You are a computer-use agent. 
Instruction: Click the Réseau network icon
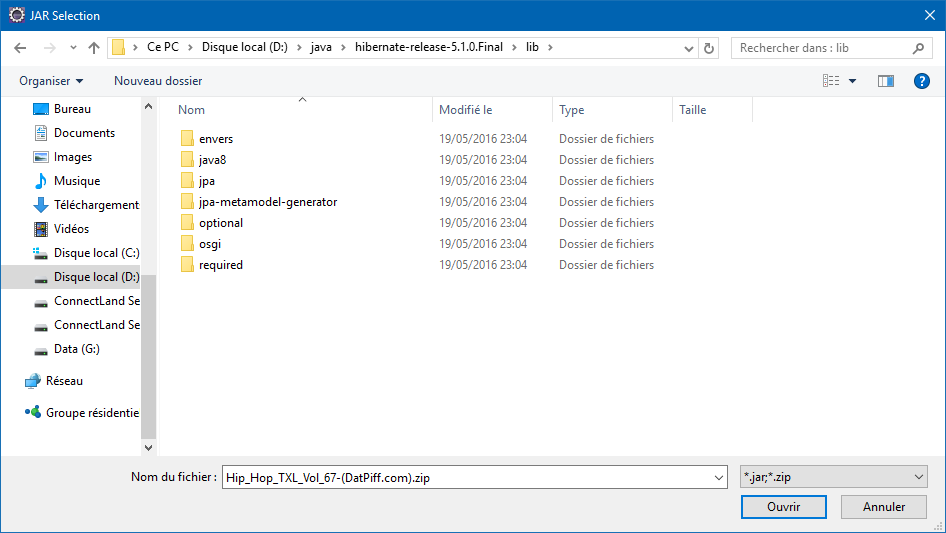(33, 381)
